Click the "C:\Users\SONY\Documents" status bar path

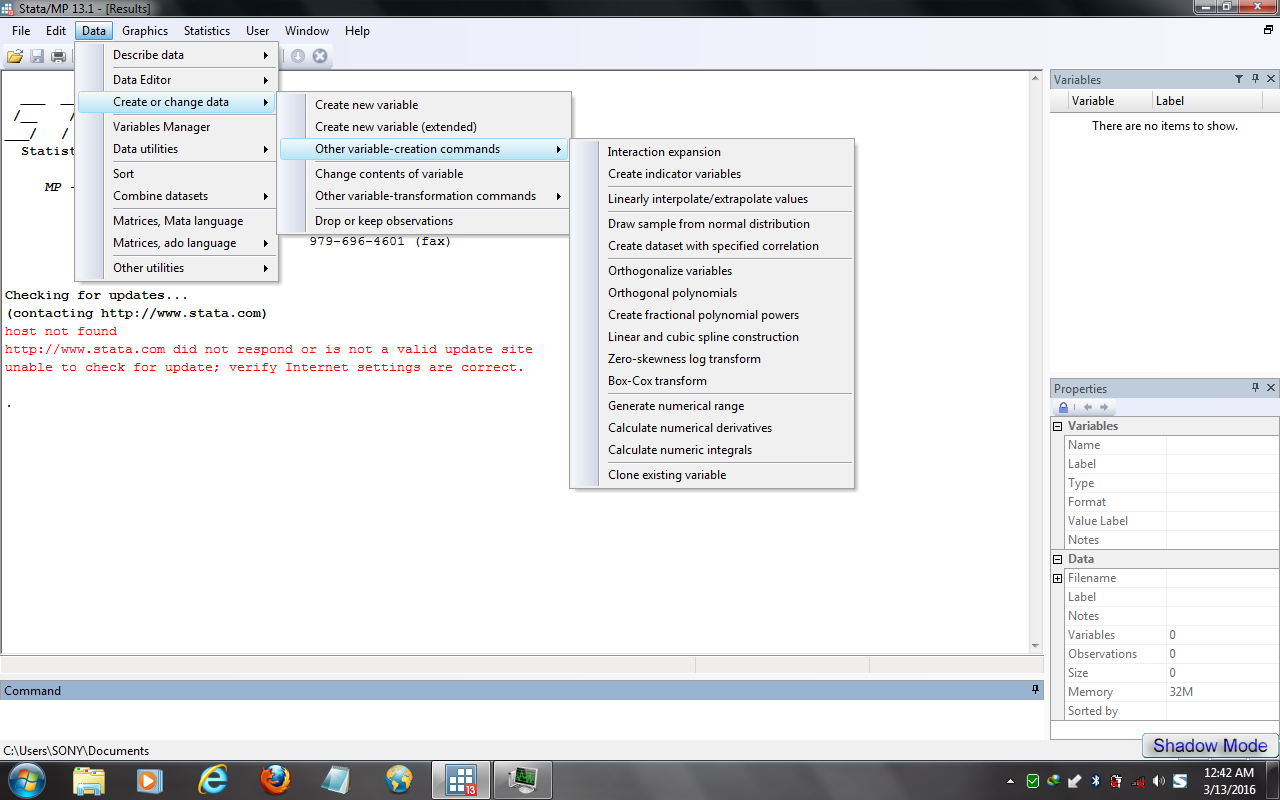tap(77, 751)
